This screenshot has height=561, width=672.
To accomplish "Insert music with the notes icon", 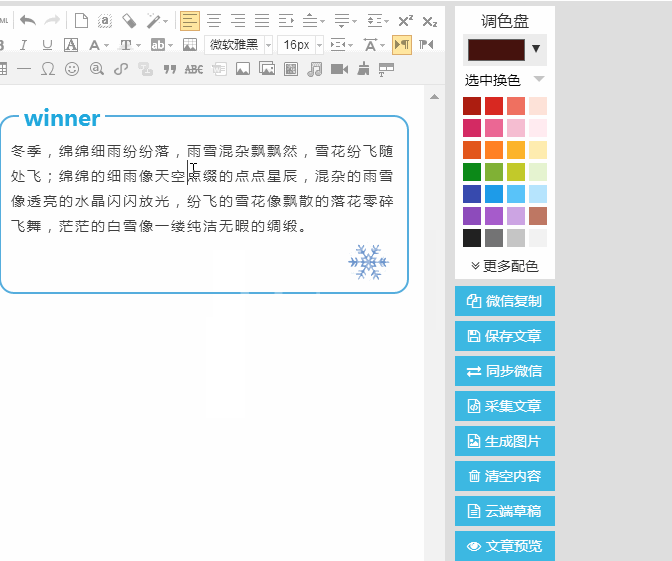I will coord(315,69).
